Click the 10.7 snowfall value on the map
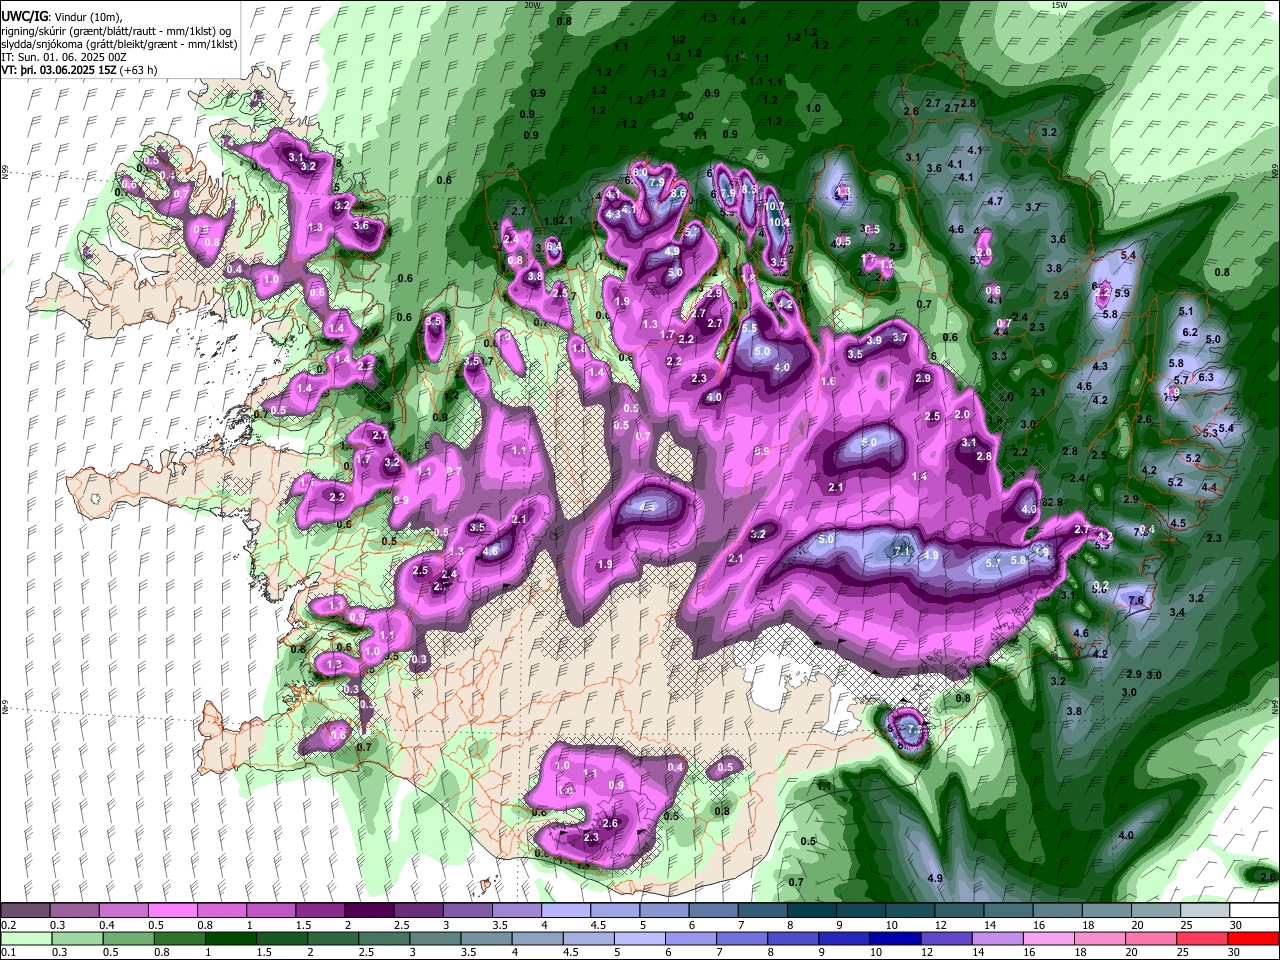Screen dimensions: 1280x960 tap(775, 206)
